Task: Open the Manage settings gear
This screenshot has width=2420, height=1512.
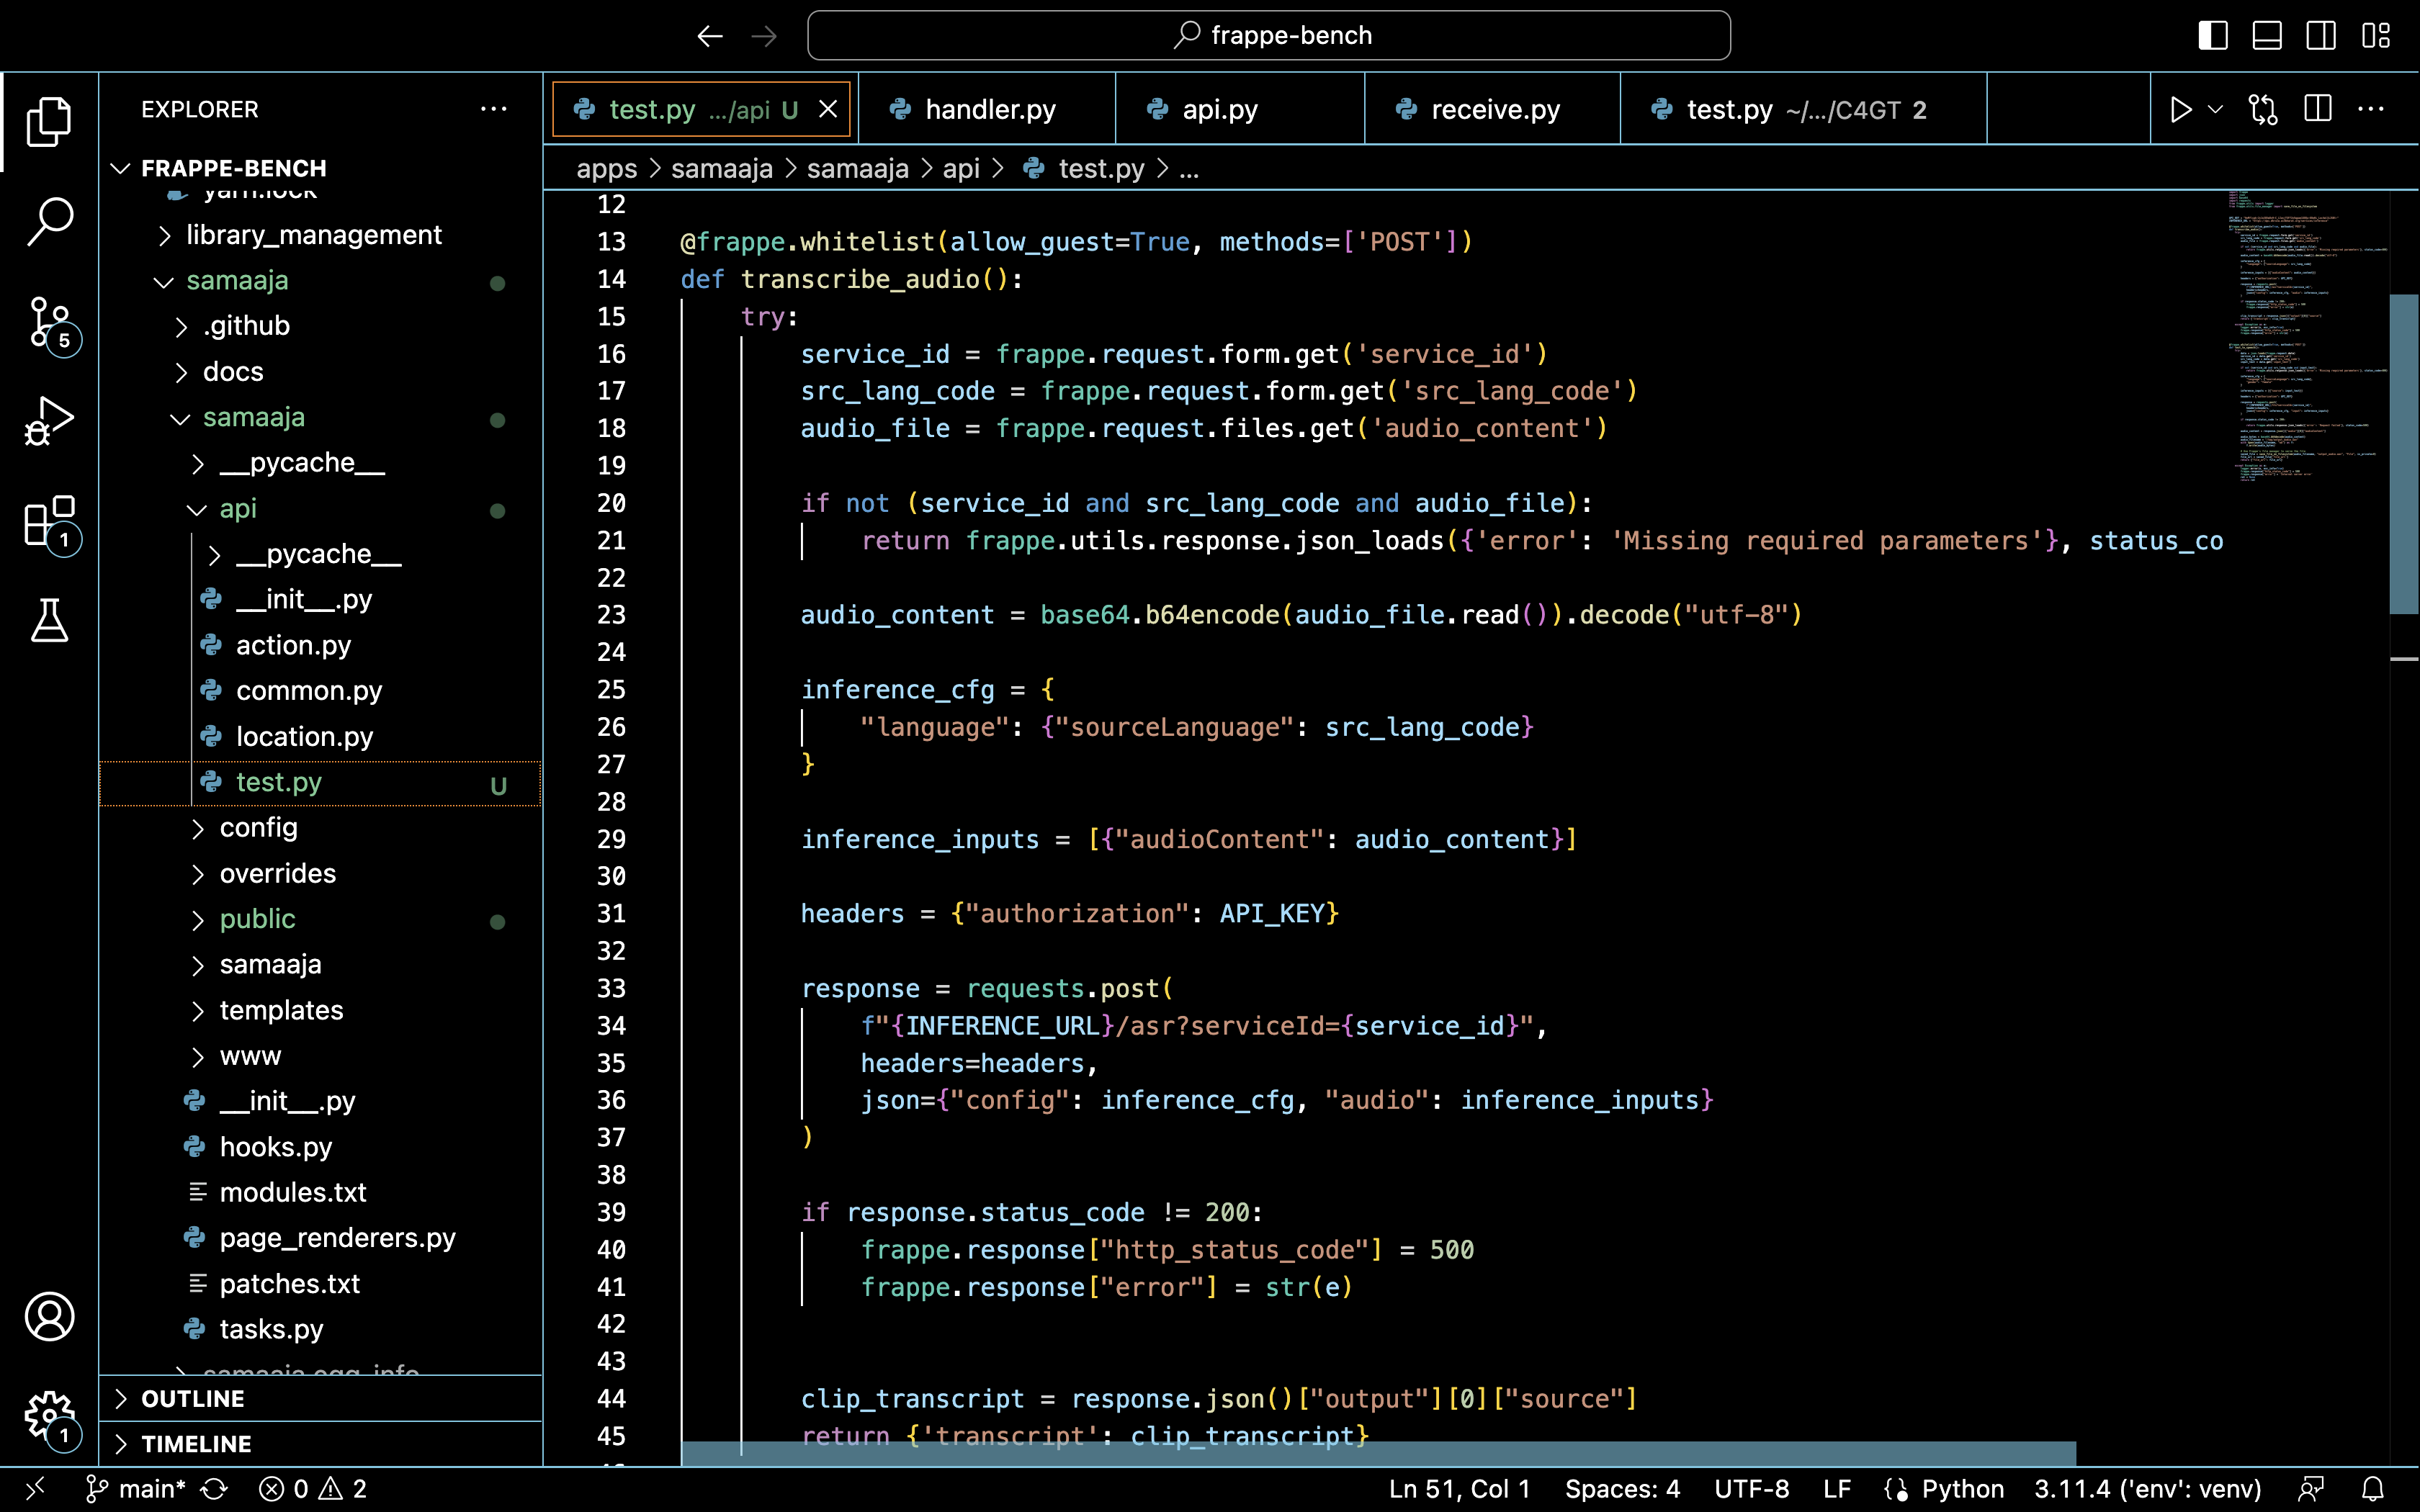Action: click(x=49, y=1413)
